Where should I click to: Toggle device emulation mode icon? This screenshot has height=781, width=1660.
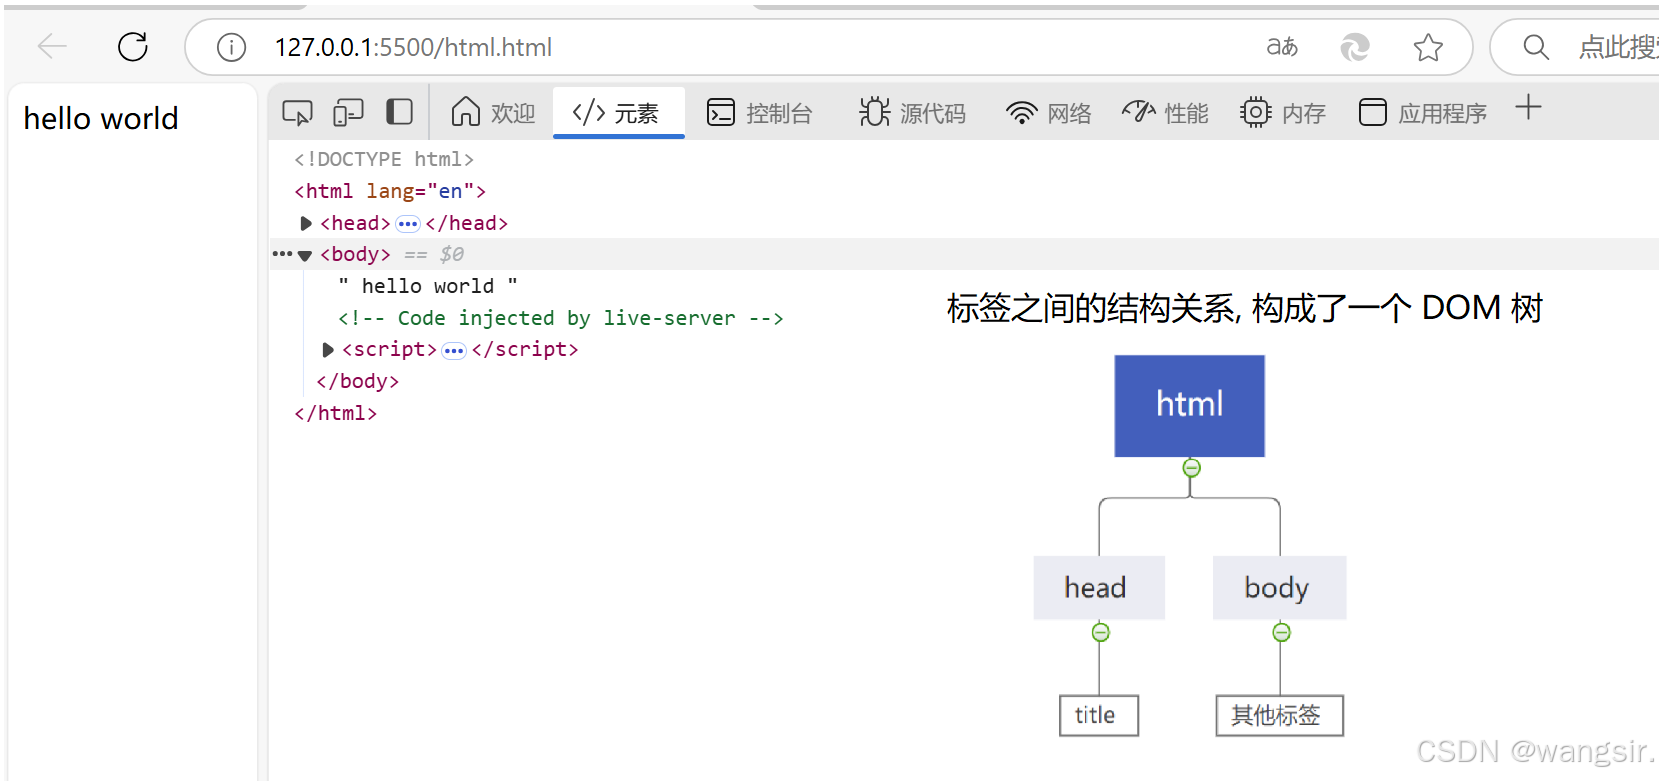[348, 112]
